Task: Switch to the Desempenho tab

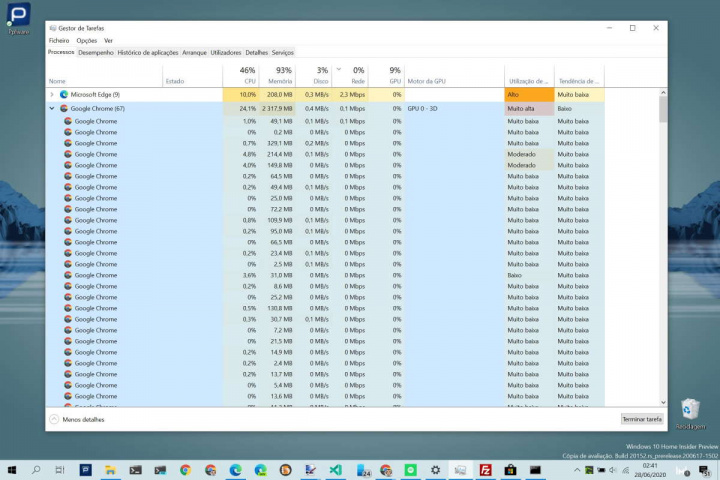Action: click(x=96, y=52)
